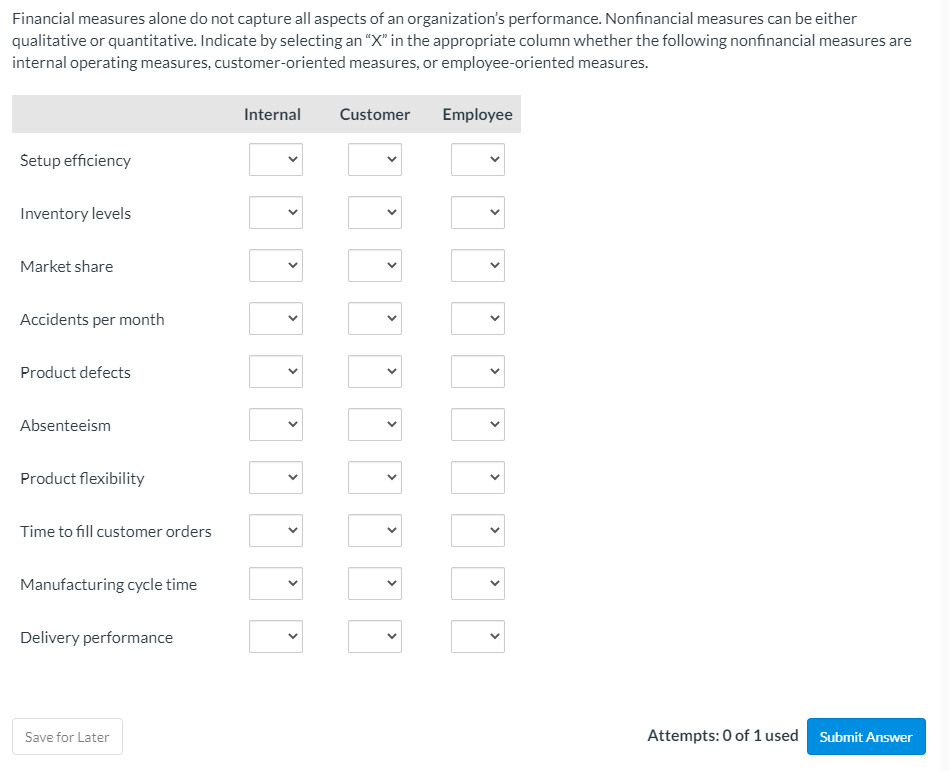The width and height of the screenshot is (949, 771).
Task: Open Customer dropdown for Delivery performance
Action: coord(375,636)
